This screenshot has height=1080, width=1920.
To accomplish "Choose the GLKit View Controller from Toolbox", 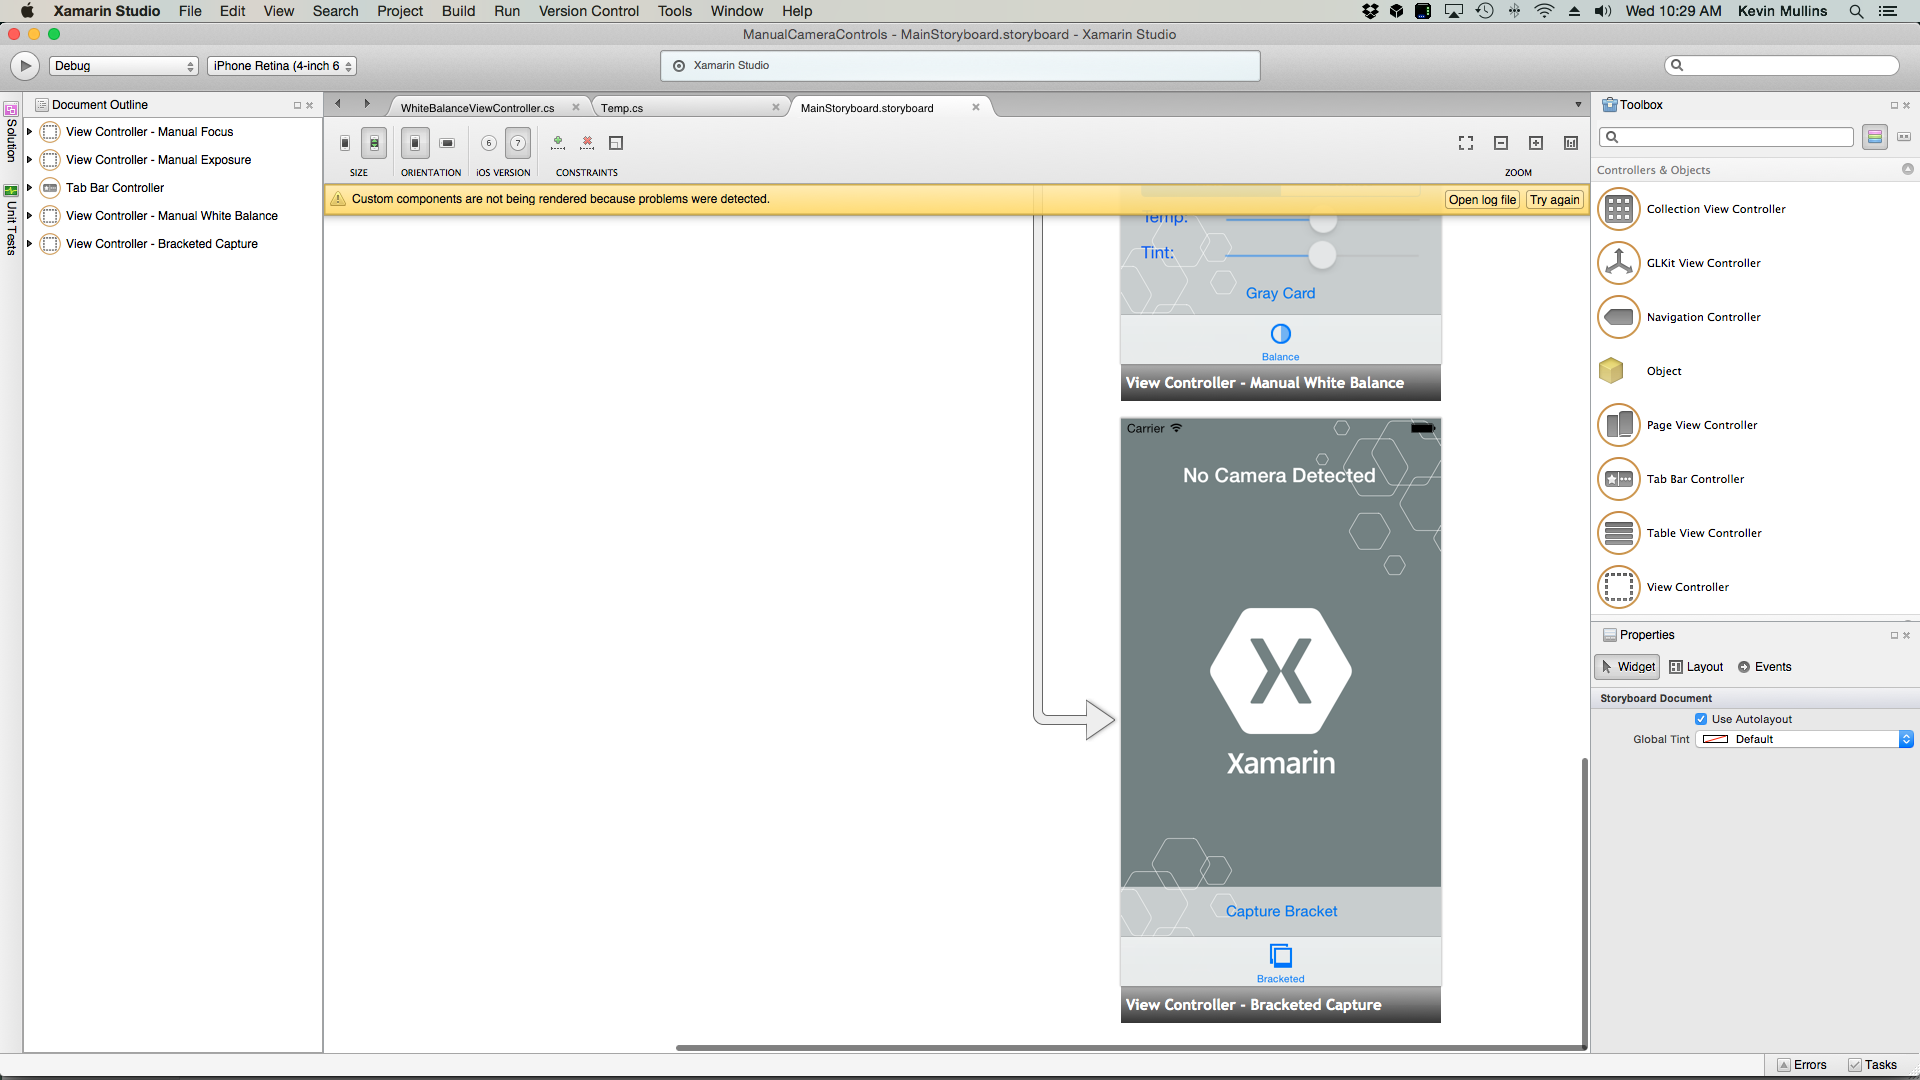I will [1703, 263].
